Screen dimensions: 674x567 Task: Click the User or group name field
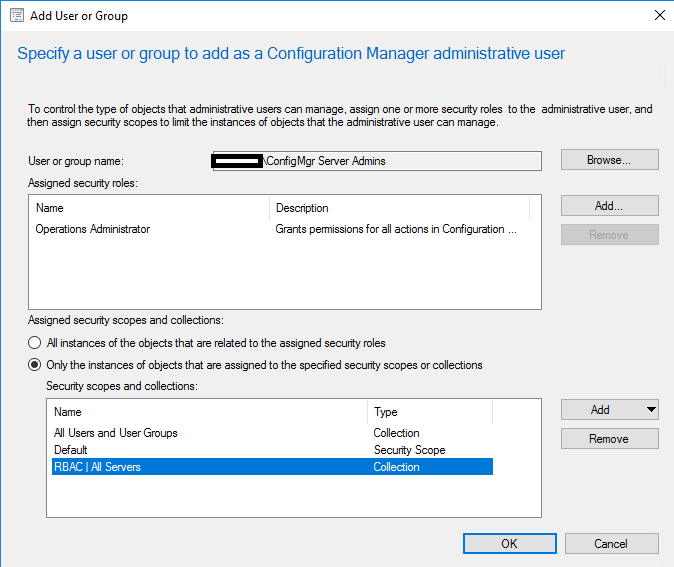tap(377, 161)
